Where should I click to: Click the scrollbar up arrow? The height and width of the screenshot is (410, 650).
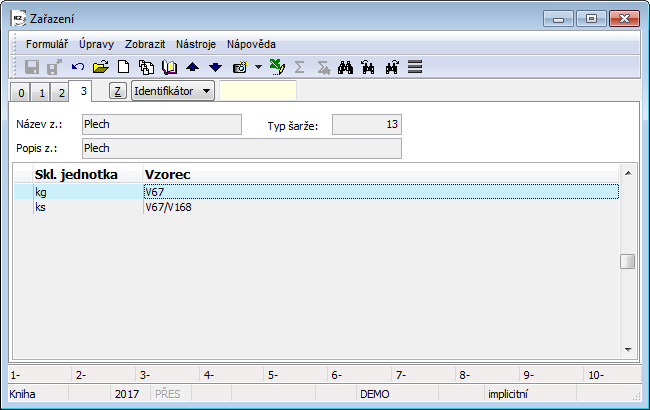tap(628, 173)
